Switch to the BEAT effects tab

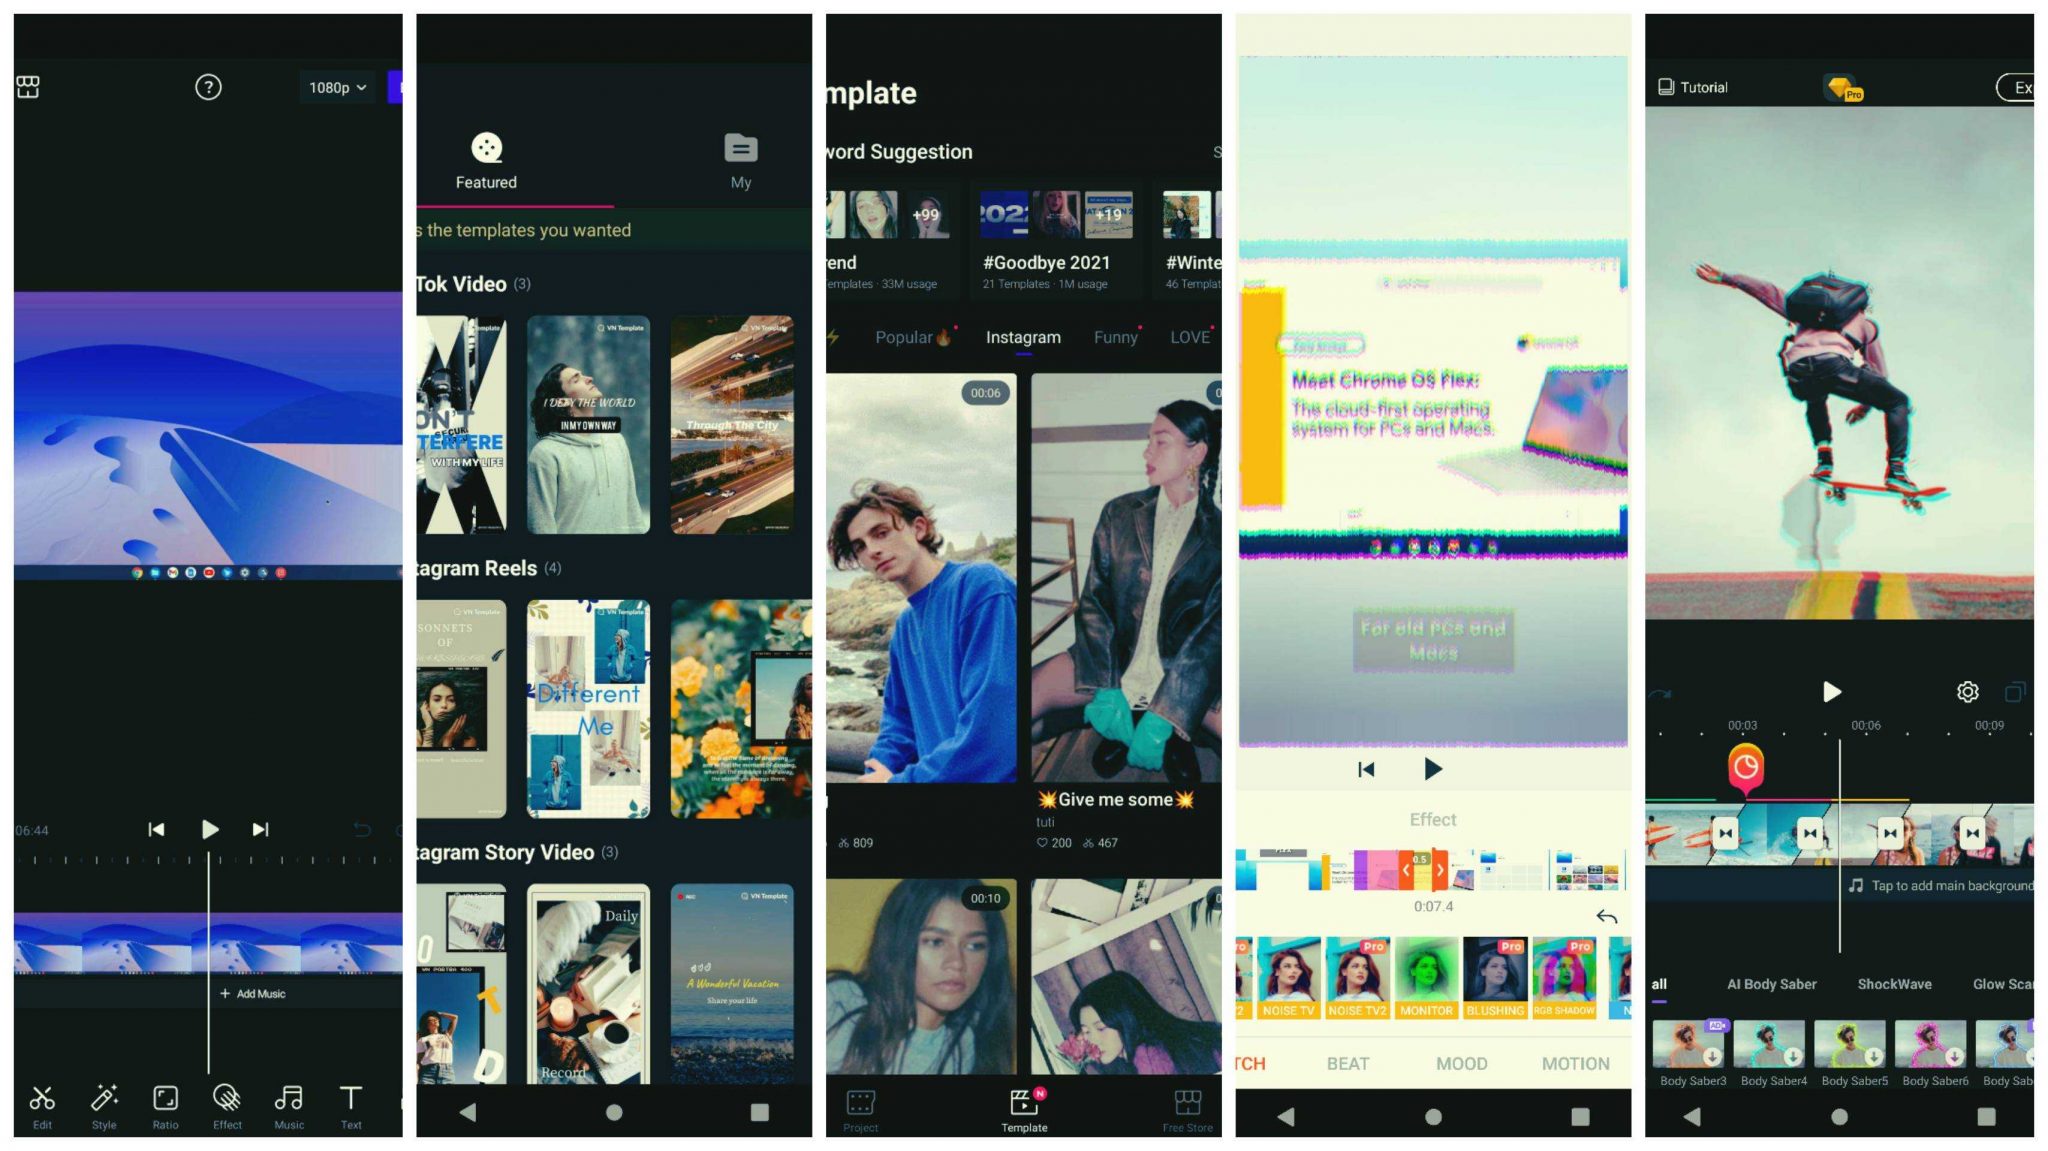pos(1349,1063)
